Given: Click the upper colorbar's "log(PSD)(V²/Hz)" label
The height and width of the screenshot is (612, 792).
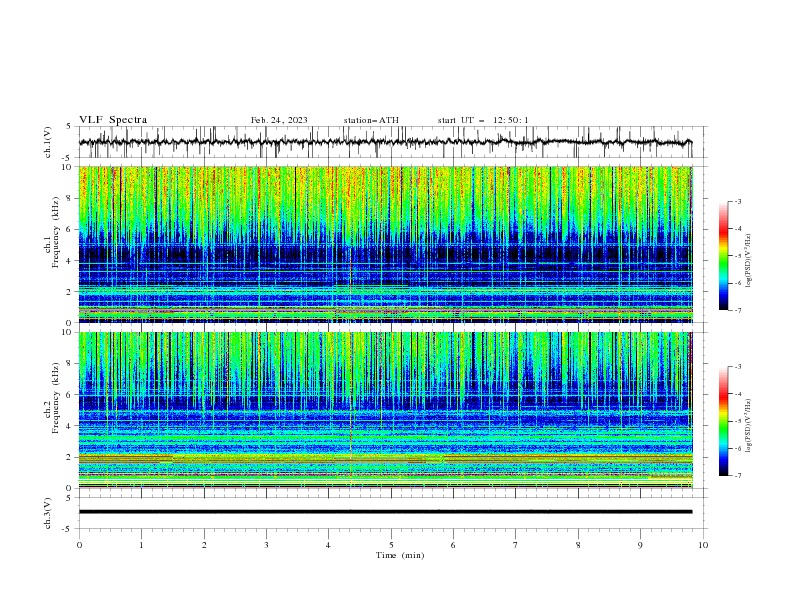Looking at the screenshot, I should pyautogui.click(x=749, y=261).
